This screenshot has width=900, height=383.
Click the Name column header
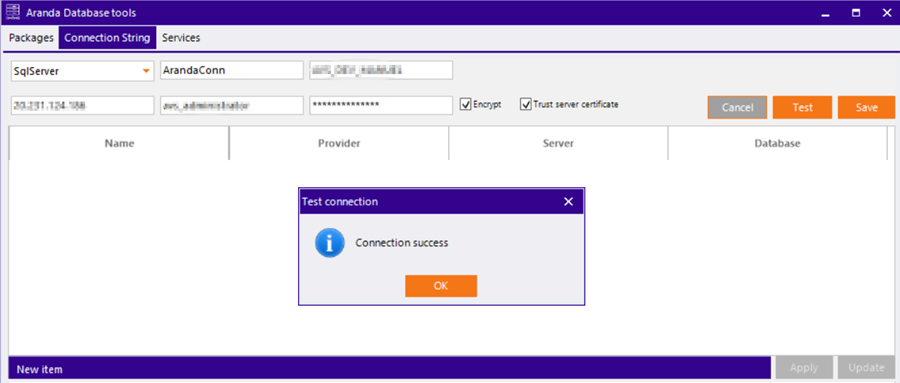119,144
